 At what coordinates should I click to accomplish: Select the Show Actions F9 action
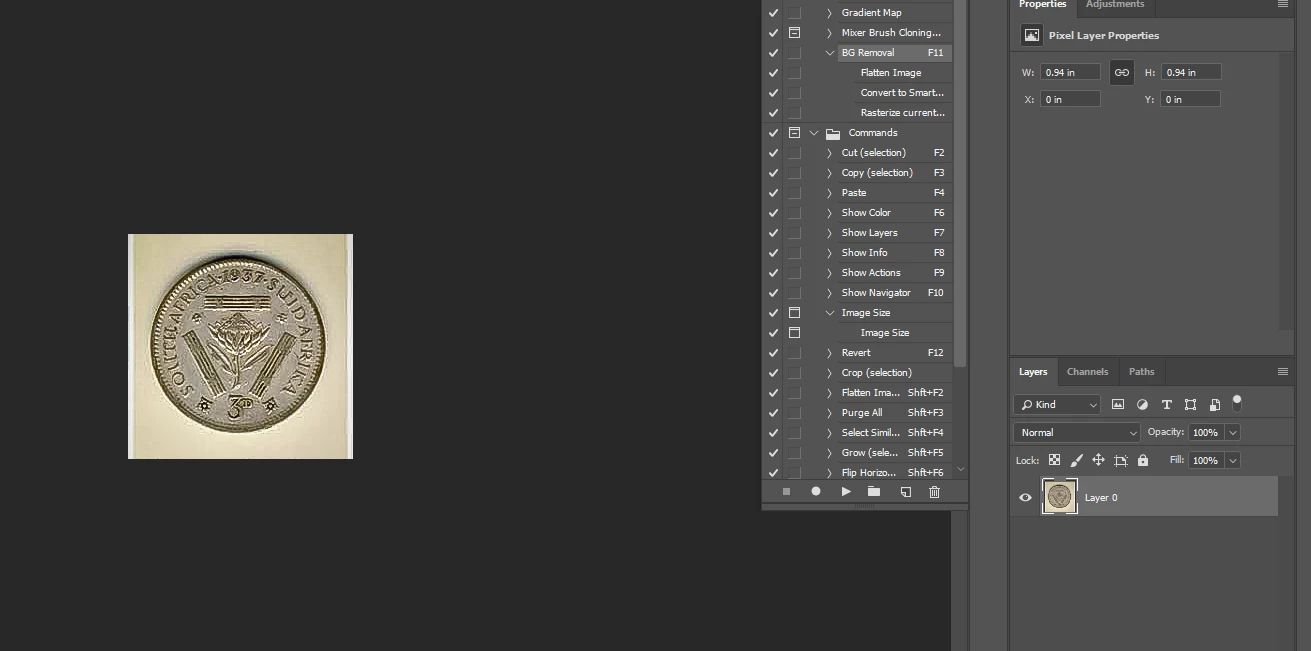[x=893, y=273]
